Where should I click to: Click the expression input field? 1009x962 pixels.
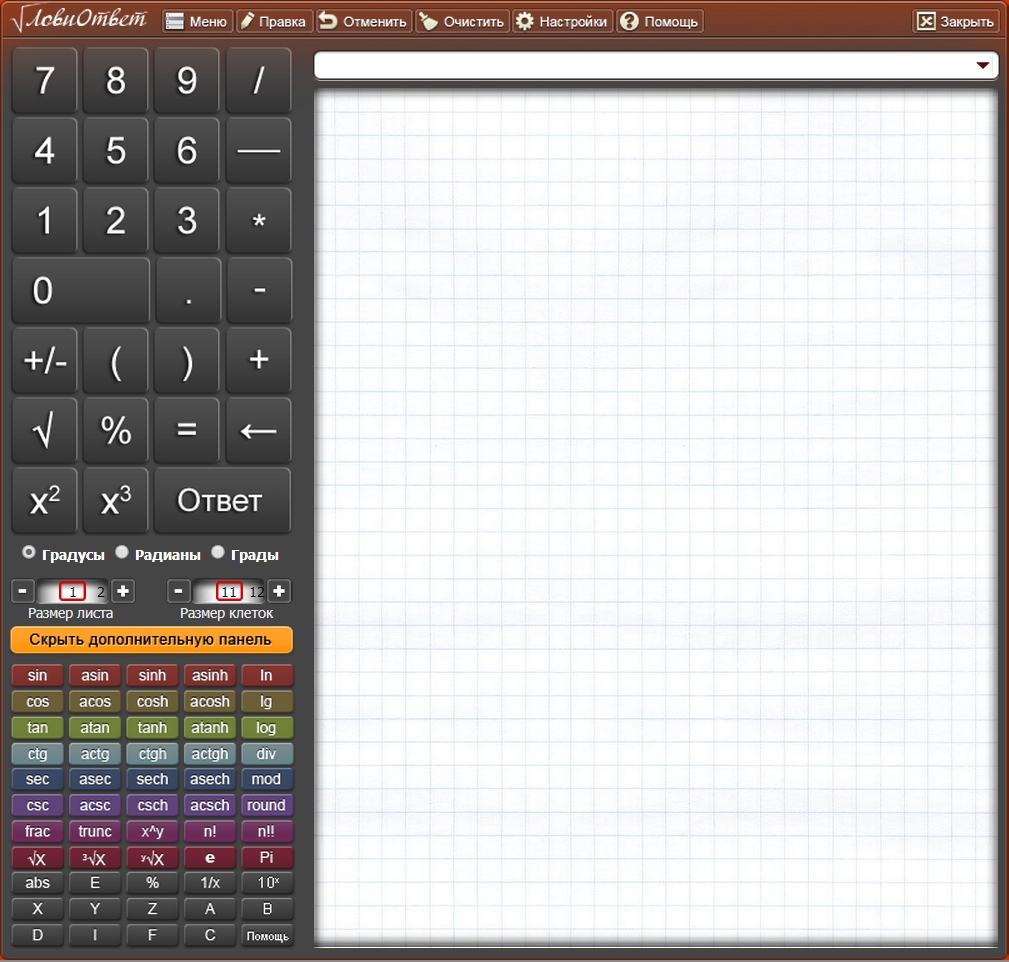[640, 66]
